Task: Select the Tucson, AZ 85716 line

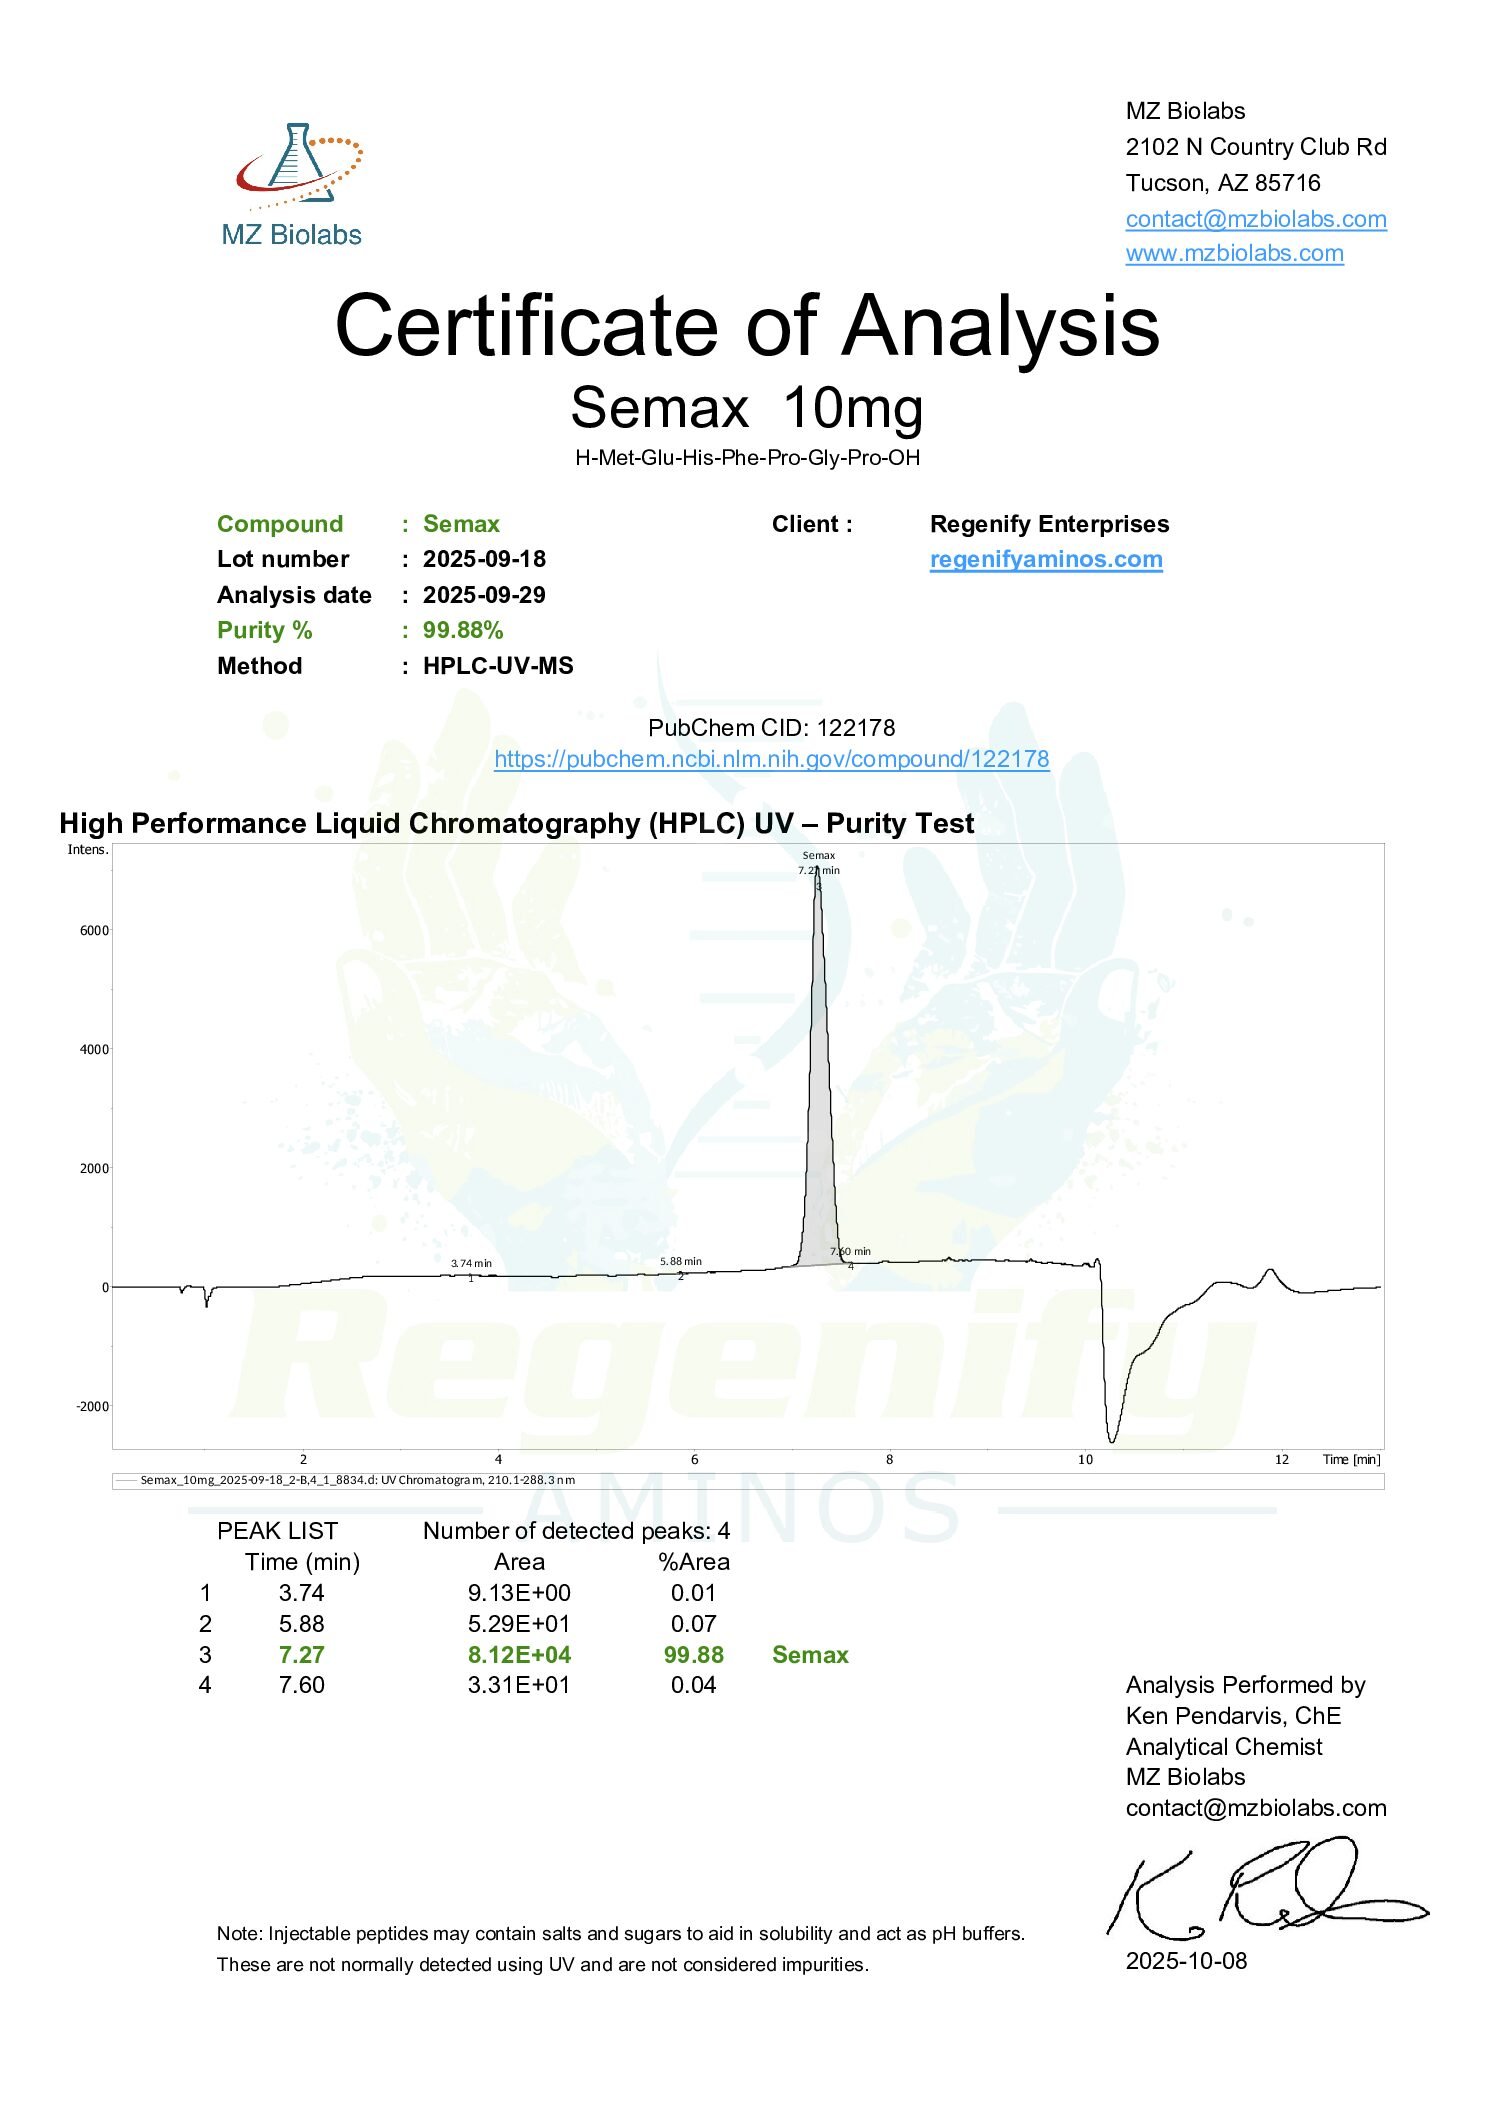Action: (x=1223, y=183)
